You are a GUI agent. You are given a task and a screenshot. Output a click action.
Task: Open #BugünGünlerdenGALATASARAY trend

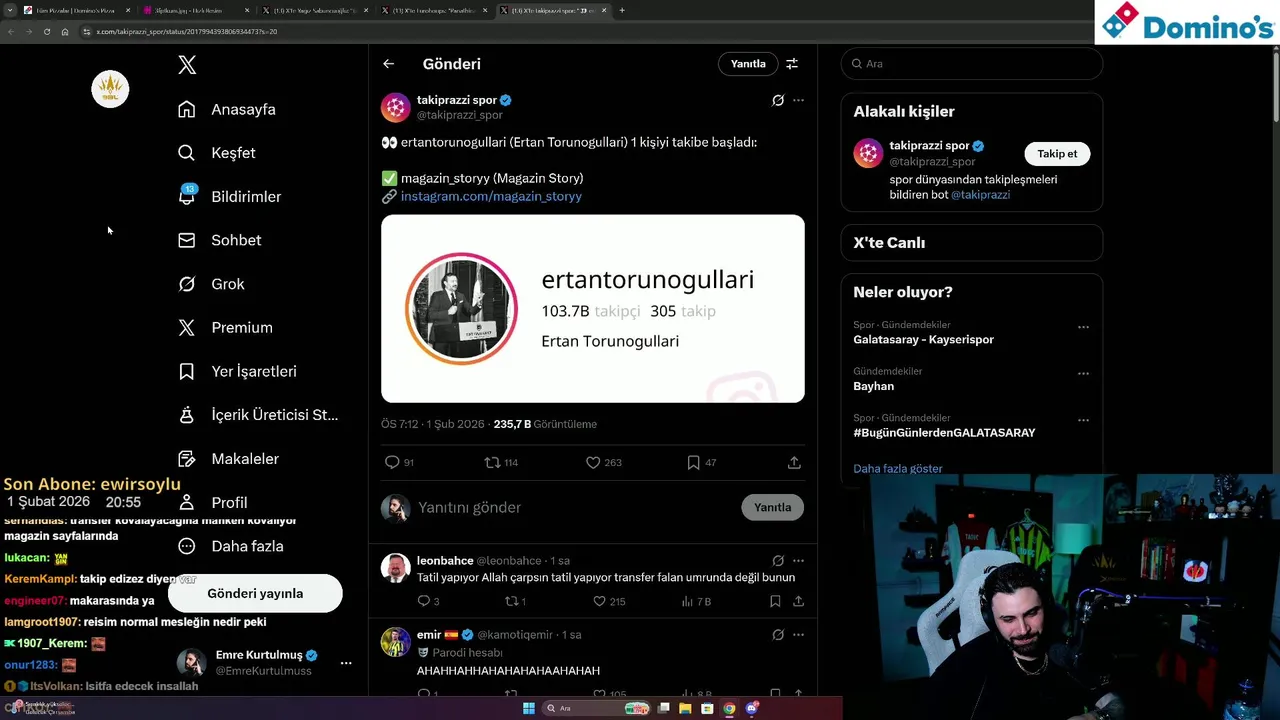944,432
